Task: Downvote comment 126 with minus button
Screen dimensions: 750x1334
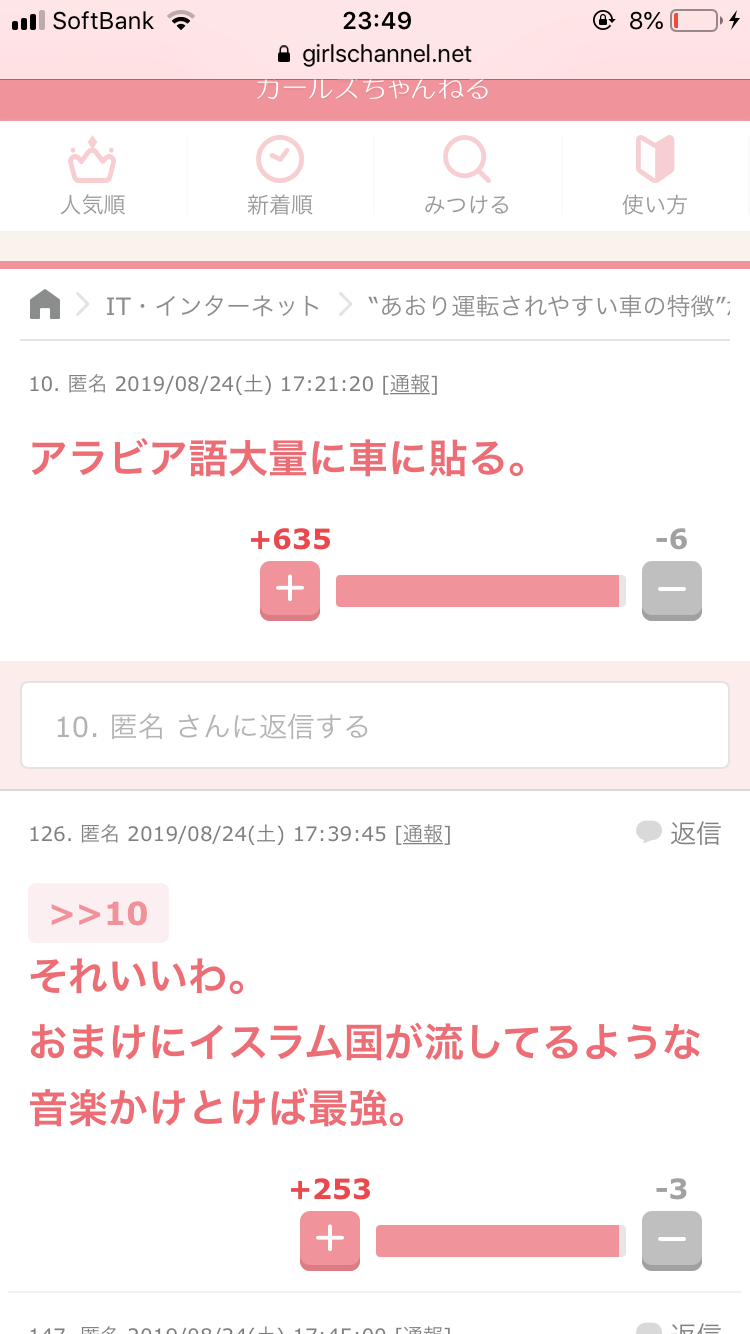Action: pyautogui.click(x=672, y=1240)
